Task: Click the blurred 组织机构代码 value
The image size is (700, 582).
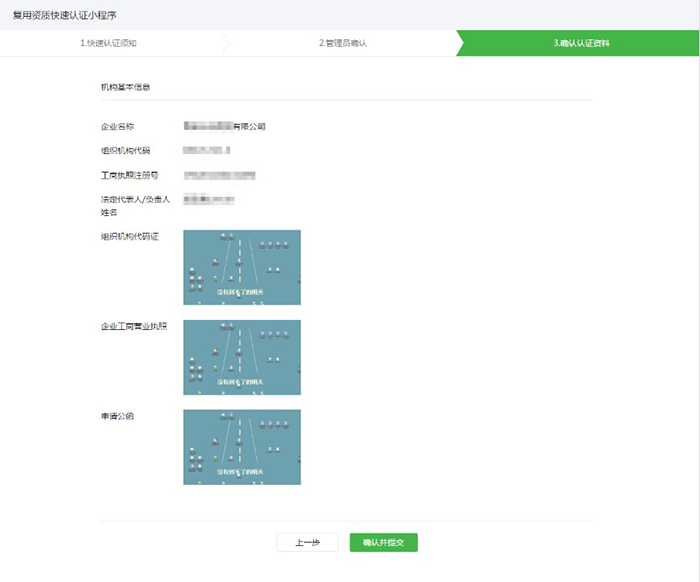Action: tap(207, 150)
